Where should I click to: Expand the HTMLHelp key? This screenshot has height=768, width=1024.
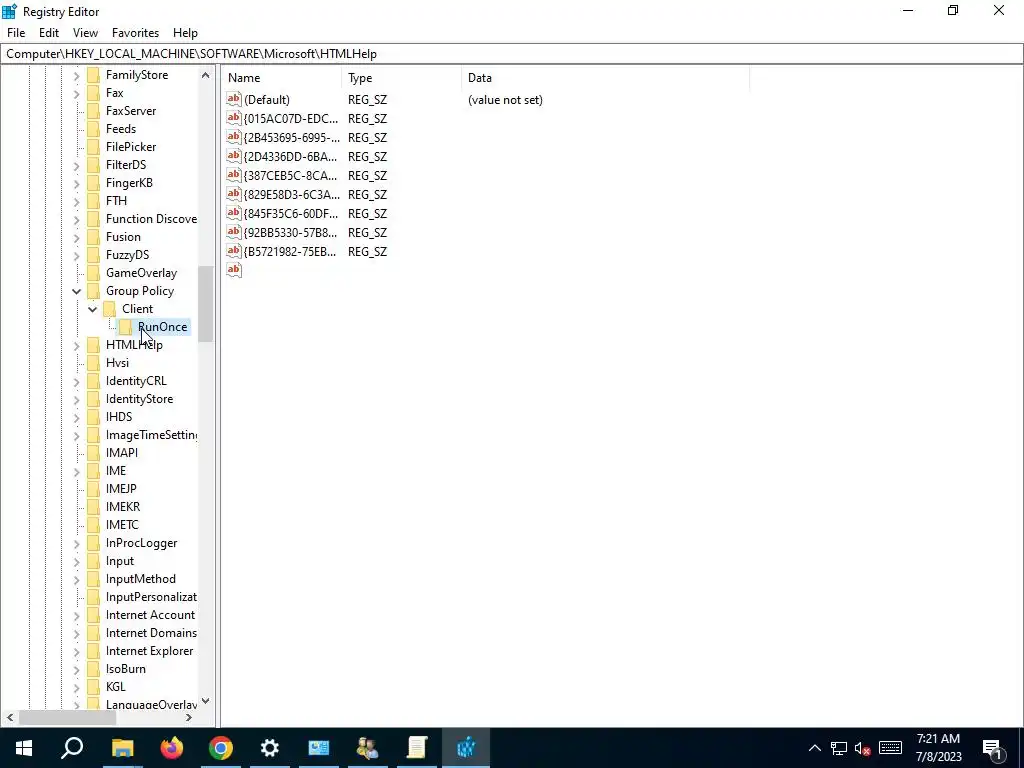(76, 345)
